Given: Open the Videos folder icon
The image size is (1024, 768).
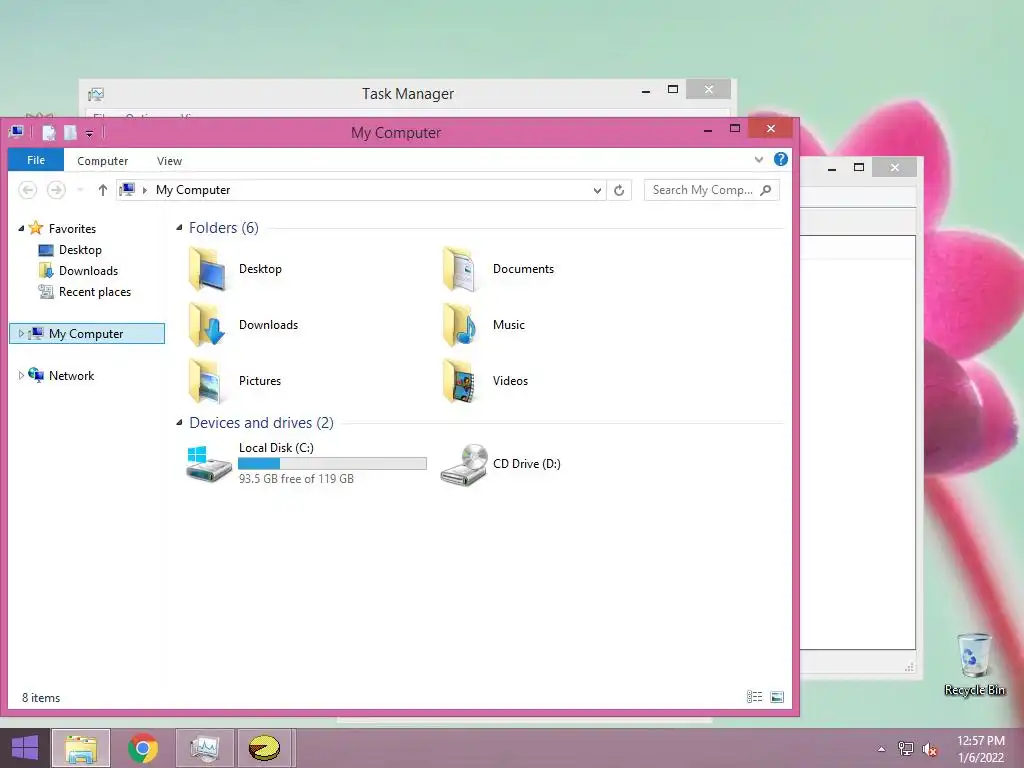Looking at the screenshot, I should coord(461,381).
